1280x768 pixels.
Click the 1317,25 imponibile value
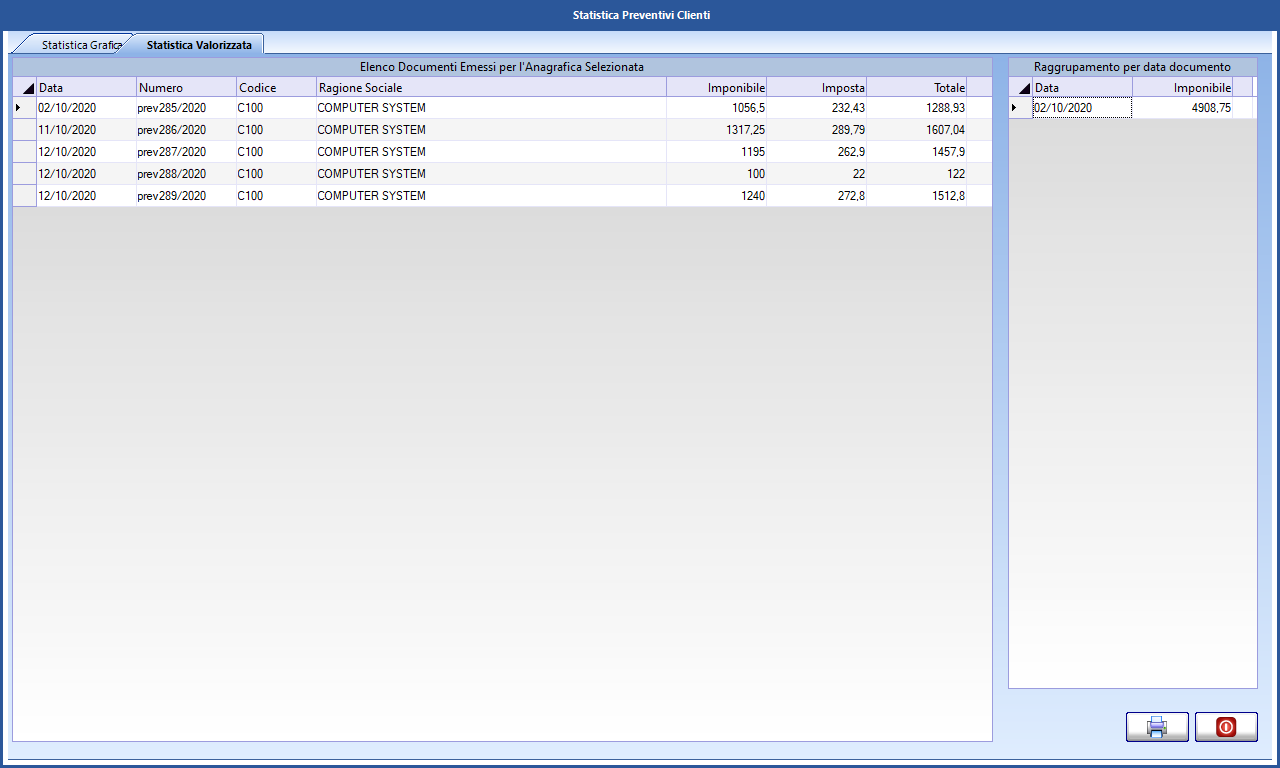pyautogui.click(x=717, y=130)
